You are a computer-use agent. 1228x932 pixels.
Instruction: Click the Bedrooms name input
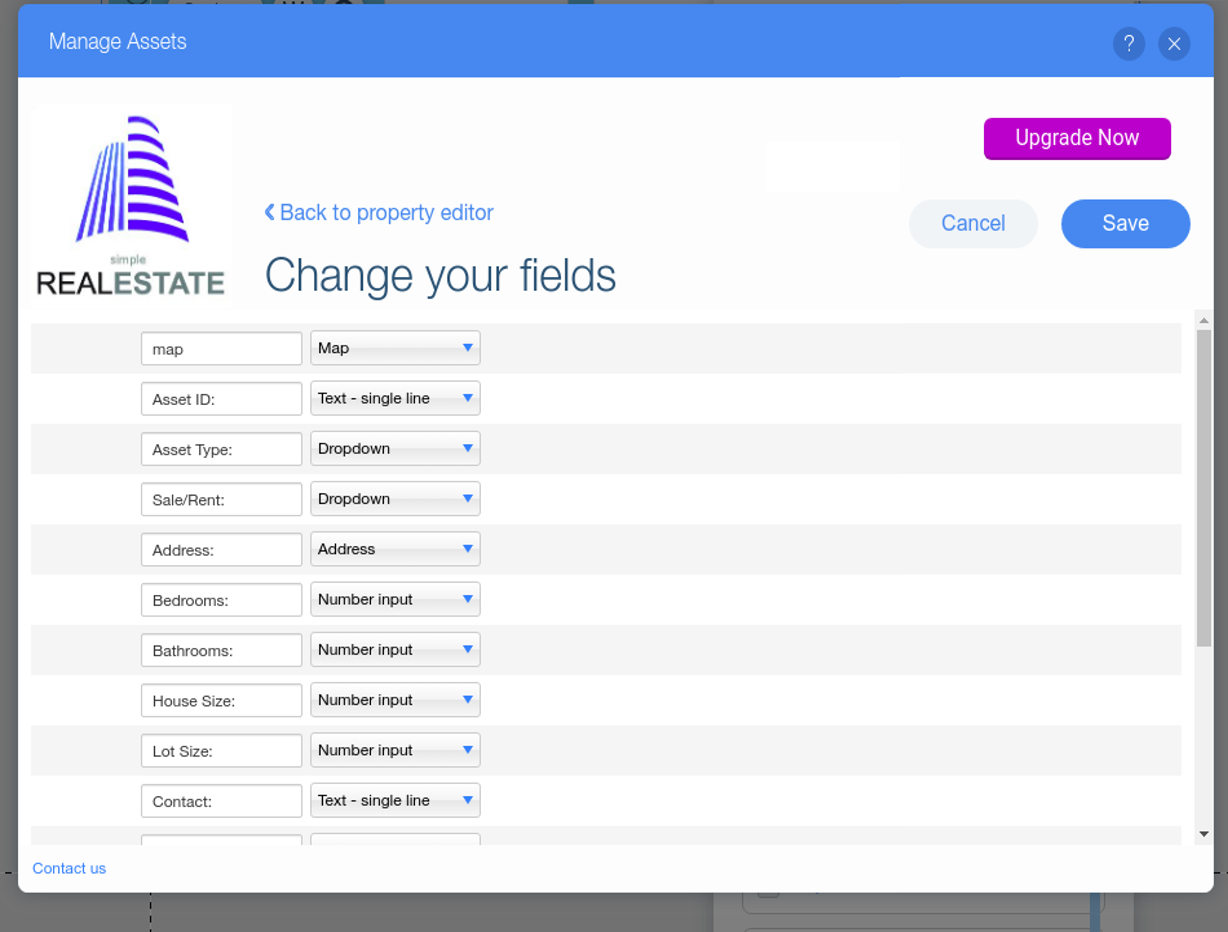click(x=221, y=600)
